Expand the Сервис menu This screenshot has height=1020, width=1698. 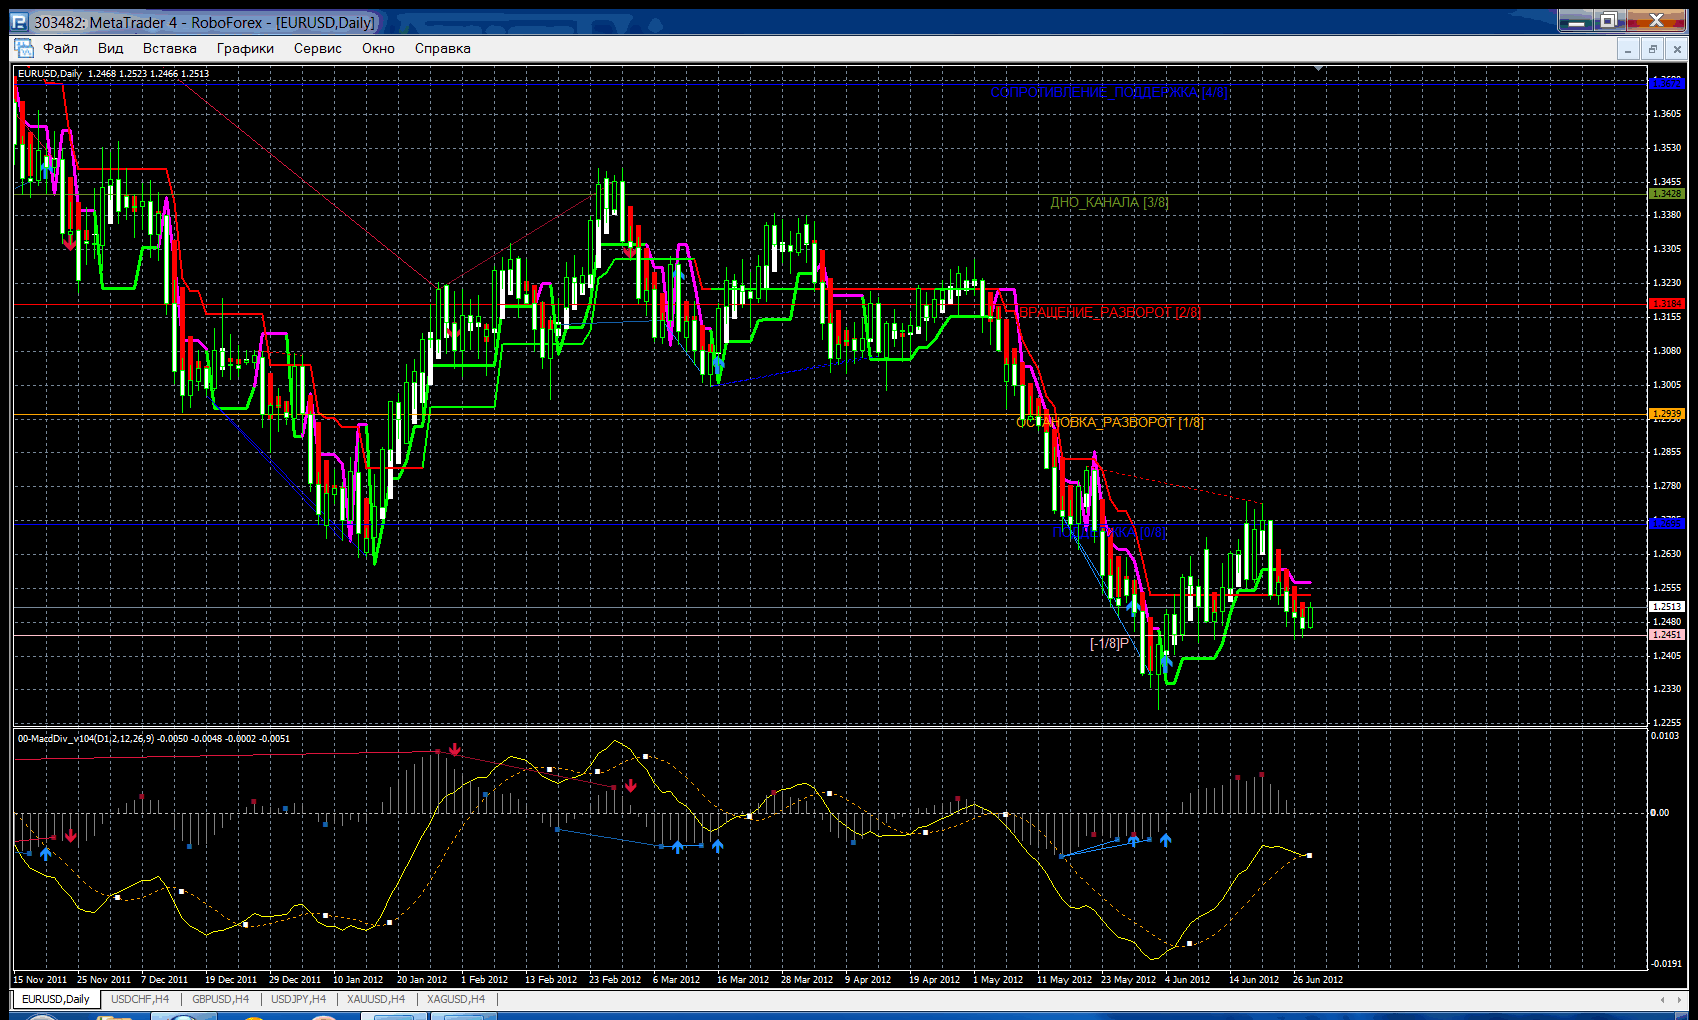coord(317,48)
